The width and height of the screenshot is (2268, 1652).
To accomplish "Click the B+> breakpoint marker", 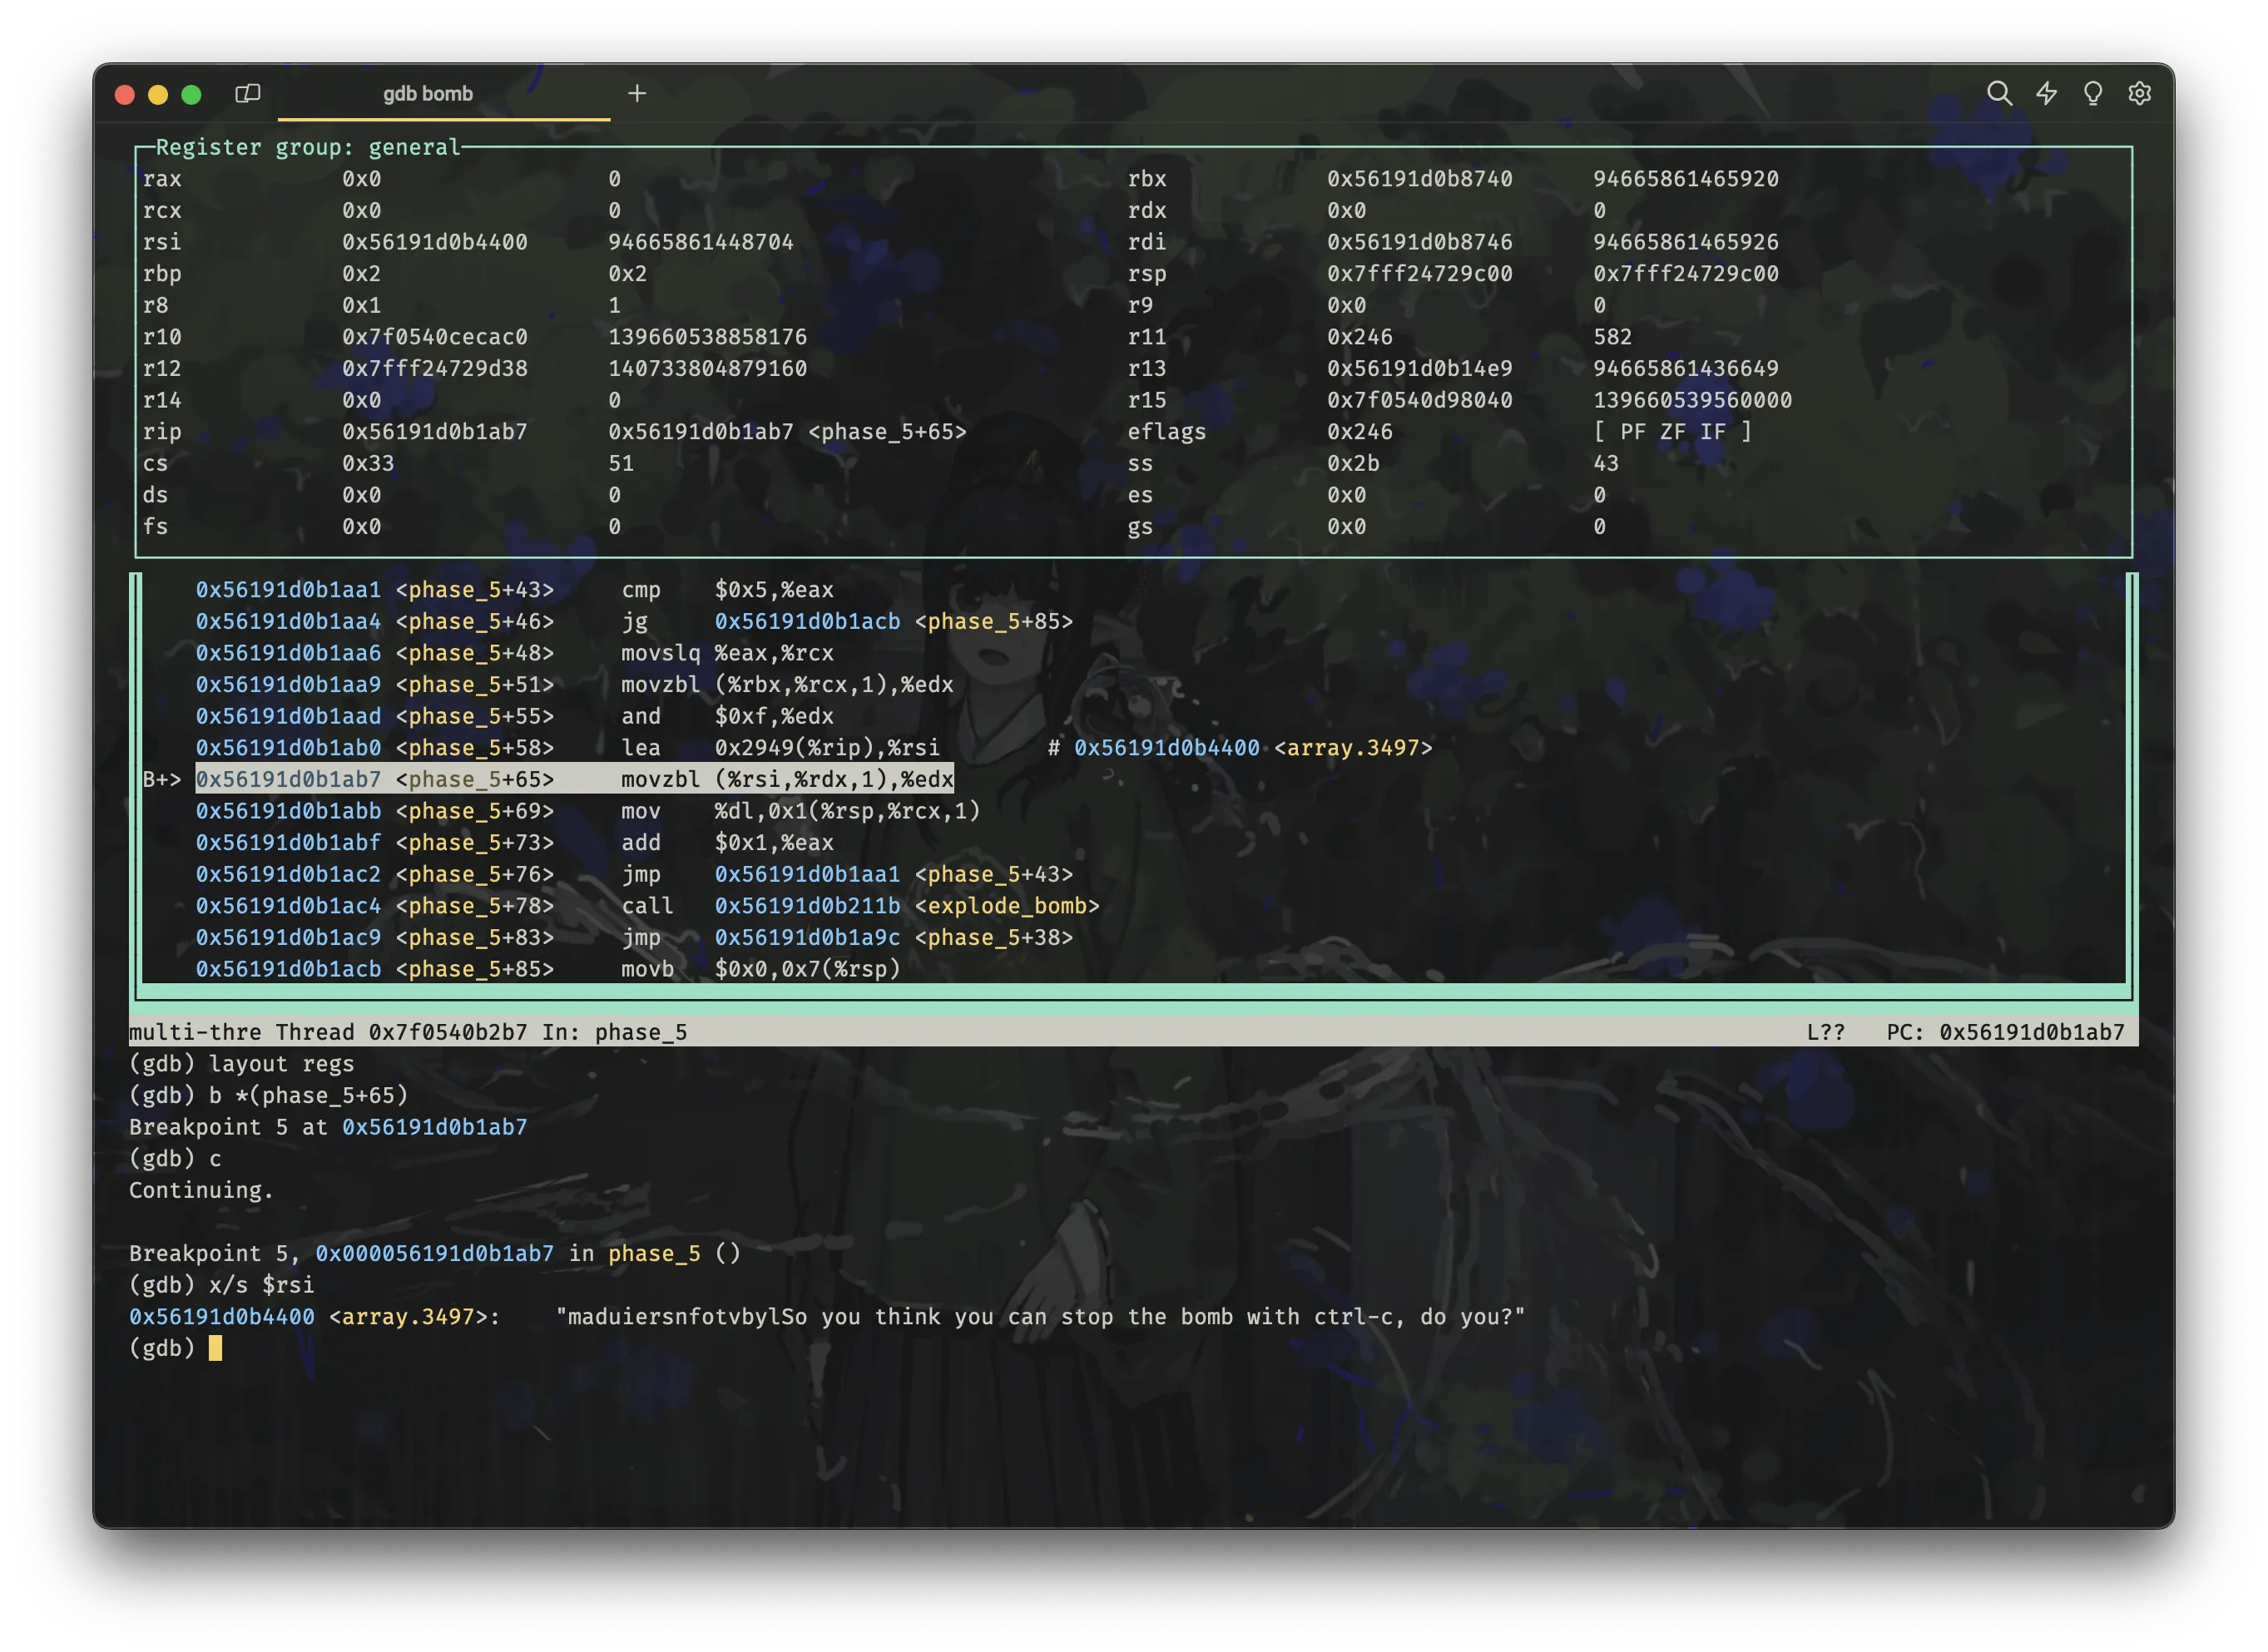I will 162,780.
